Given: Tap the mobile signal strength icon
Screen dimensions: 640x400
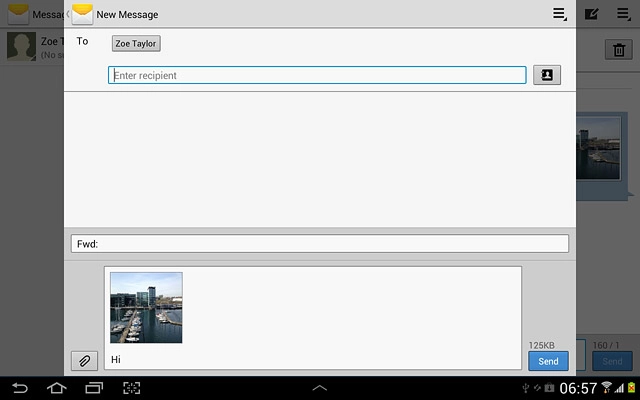Looking at the screenshot, I should [620, 388].
